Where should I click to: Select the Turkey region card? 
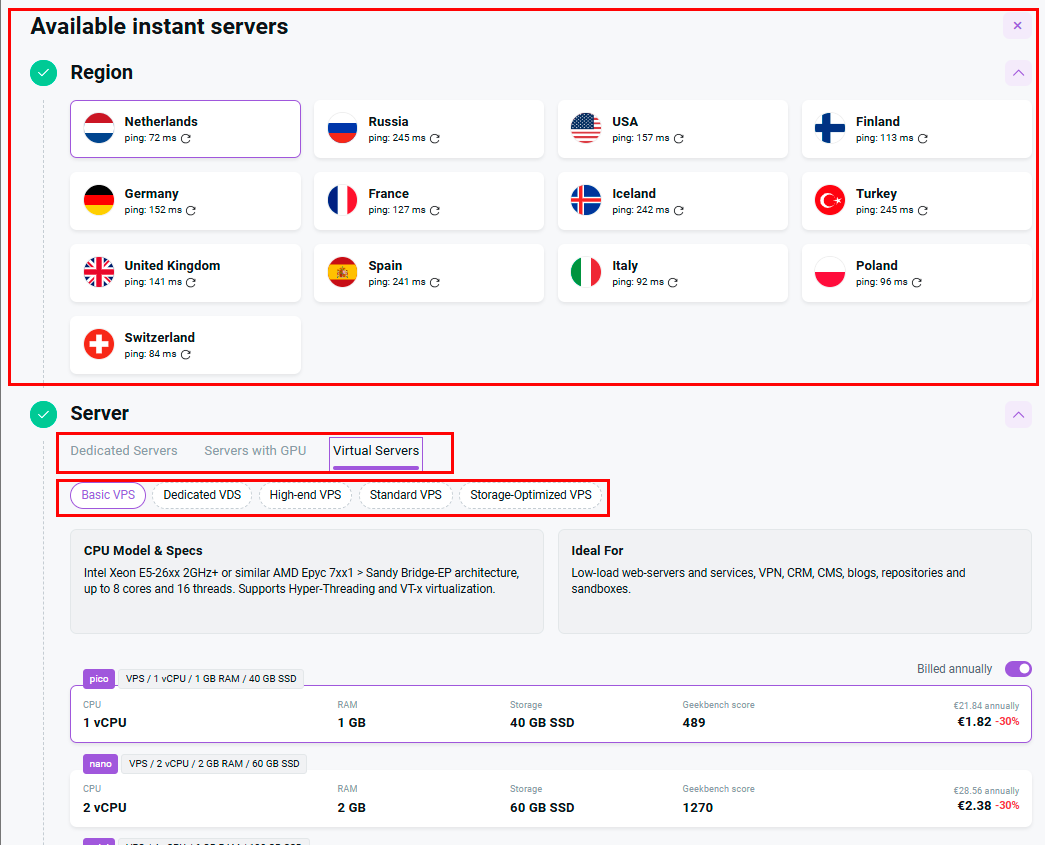point(916,201)
